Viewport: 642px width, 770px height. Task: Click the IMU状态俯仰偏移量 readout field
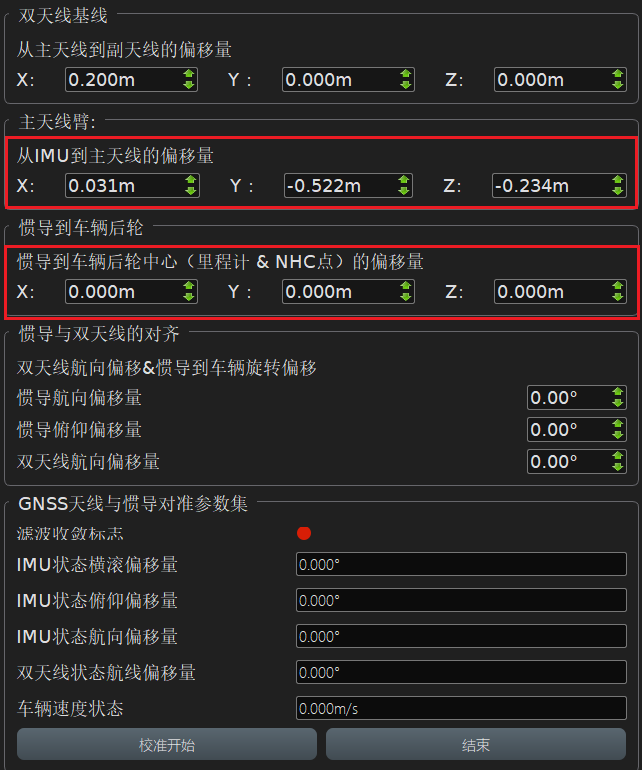pos(461,600)
